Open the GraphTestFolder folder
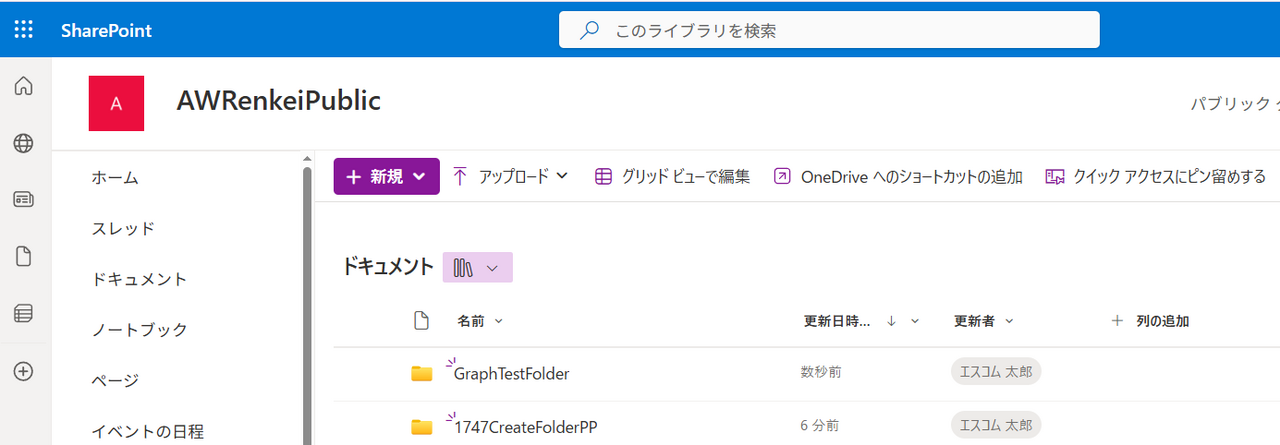 click(x=511, y=374)
